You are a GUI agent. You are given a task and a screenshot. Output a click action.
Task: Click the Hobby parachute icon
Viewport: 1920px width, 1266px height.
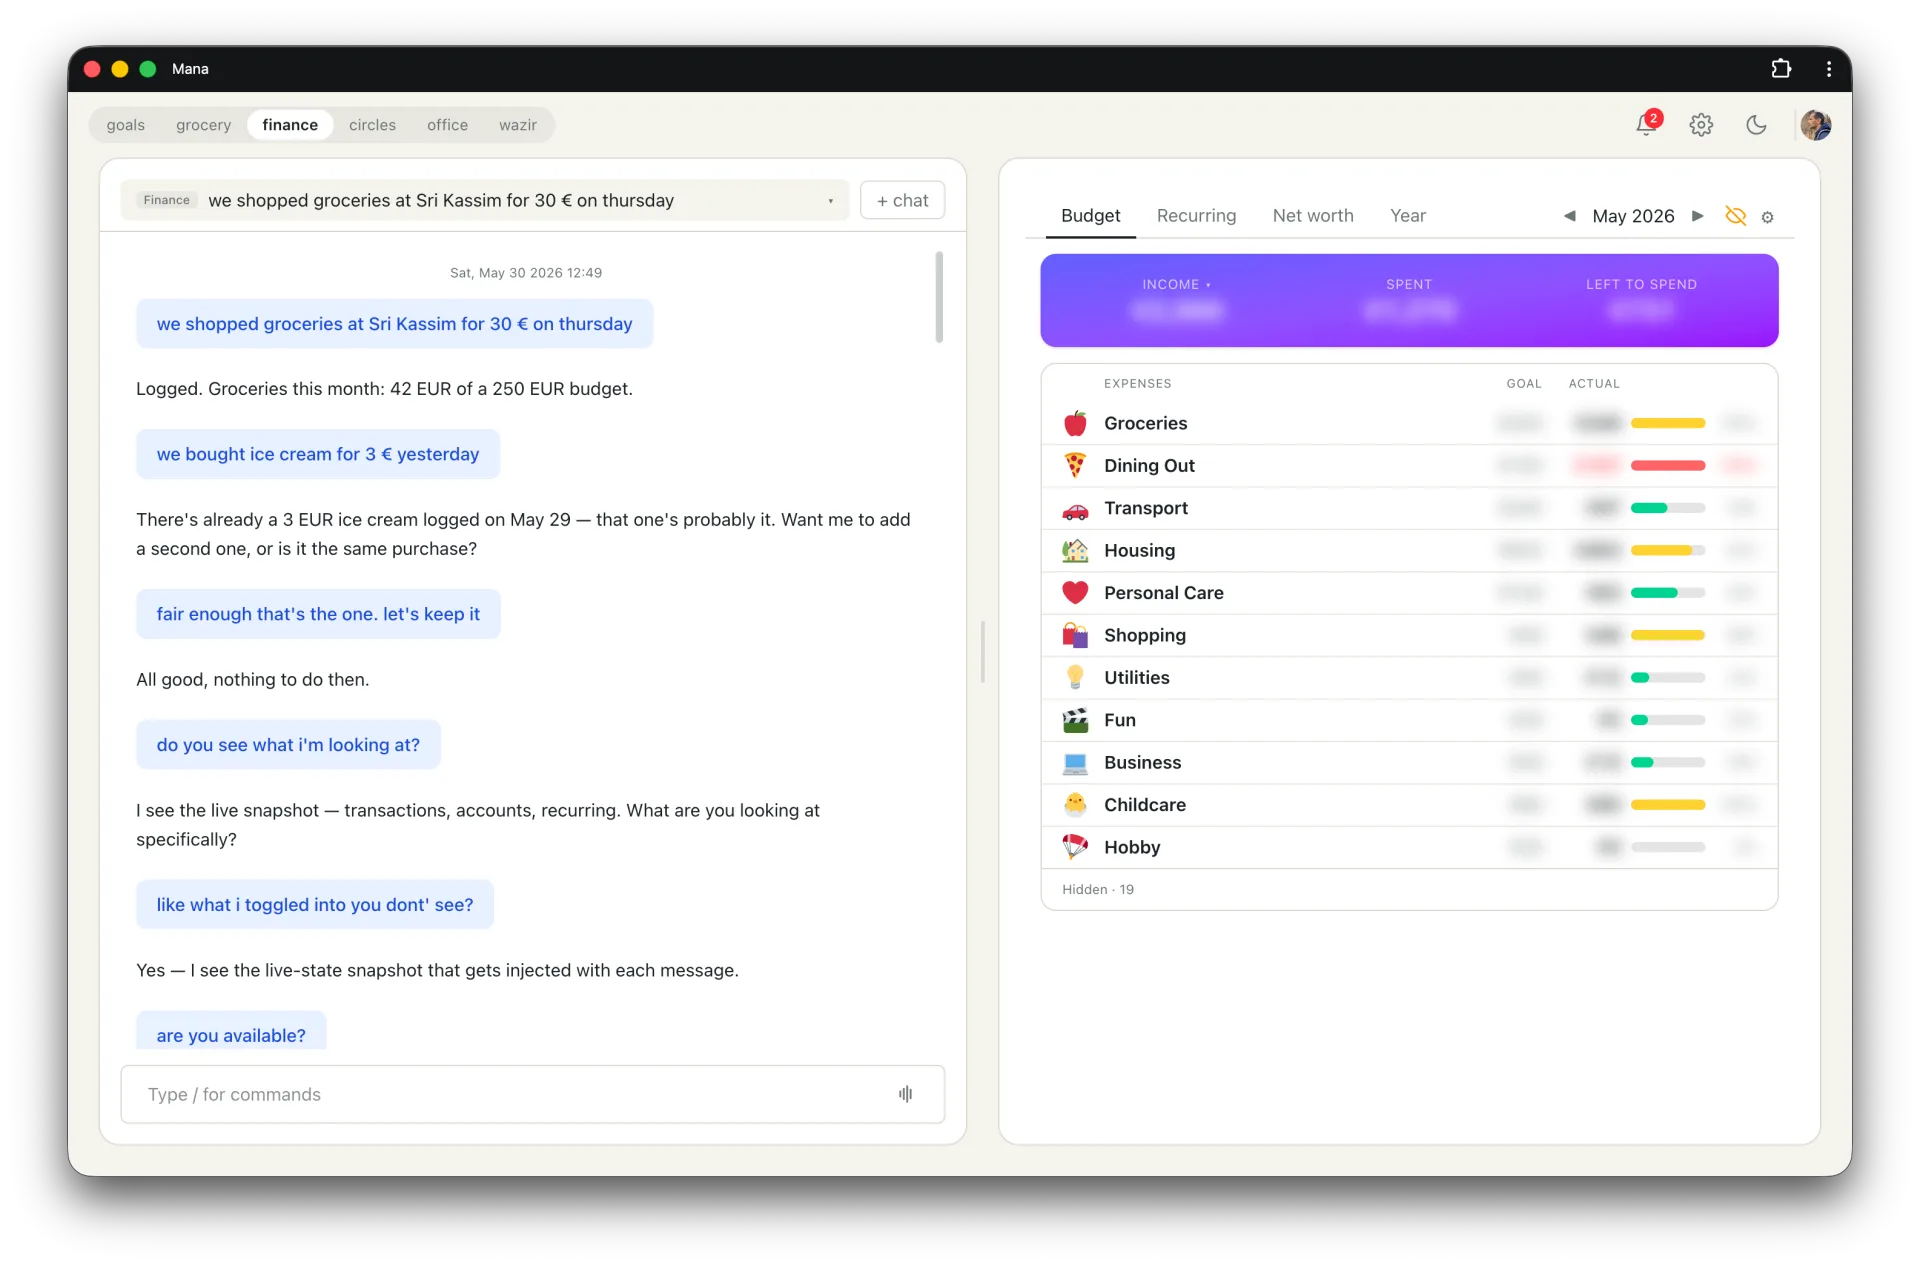(x=1075, y=847)
